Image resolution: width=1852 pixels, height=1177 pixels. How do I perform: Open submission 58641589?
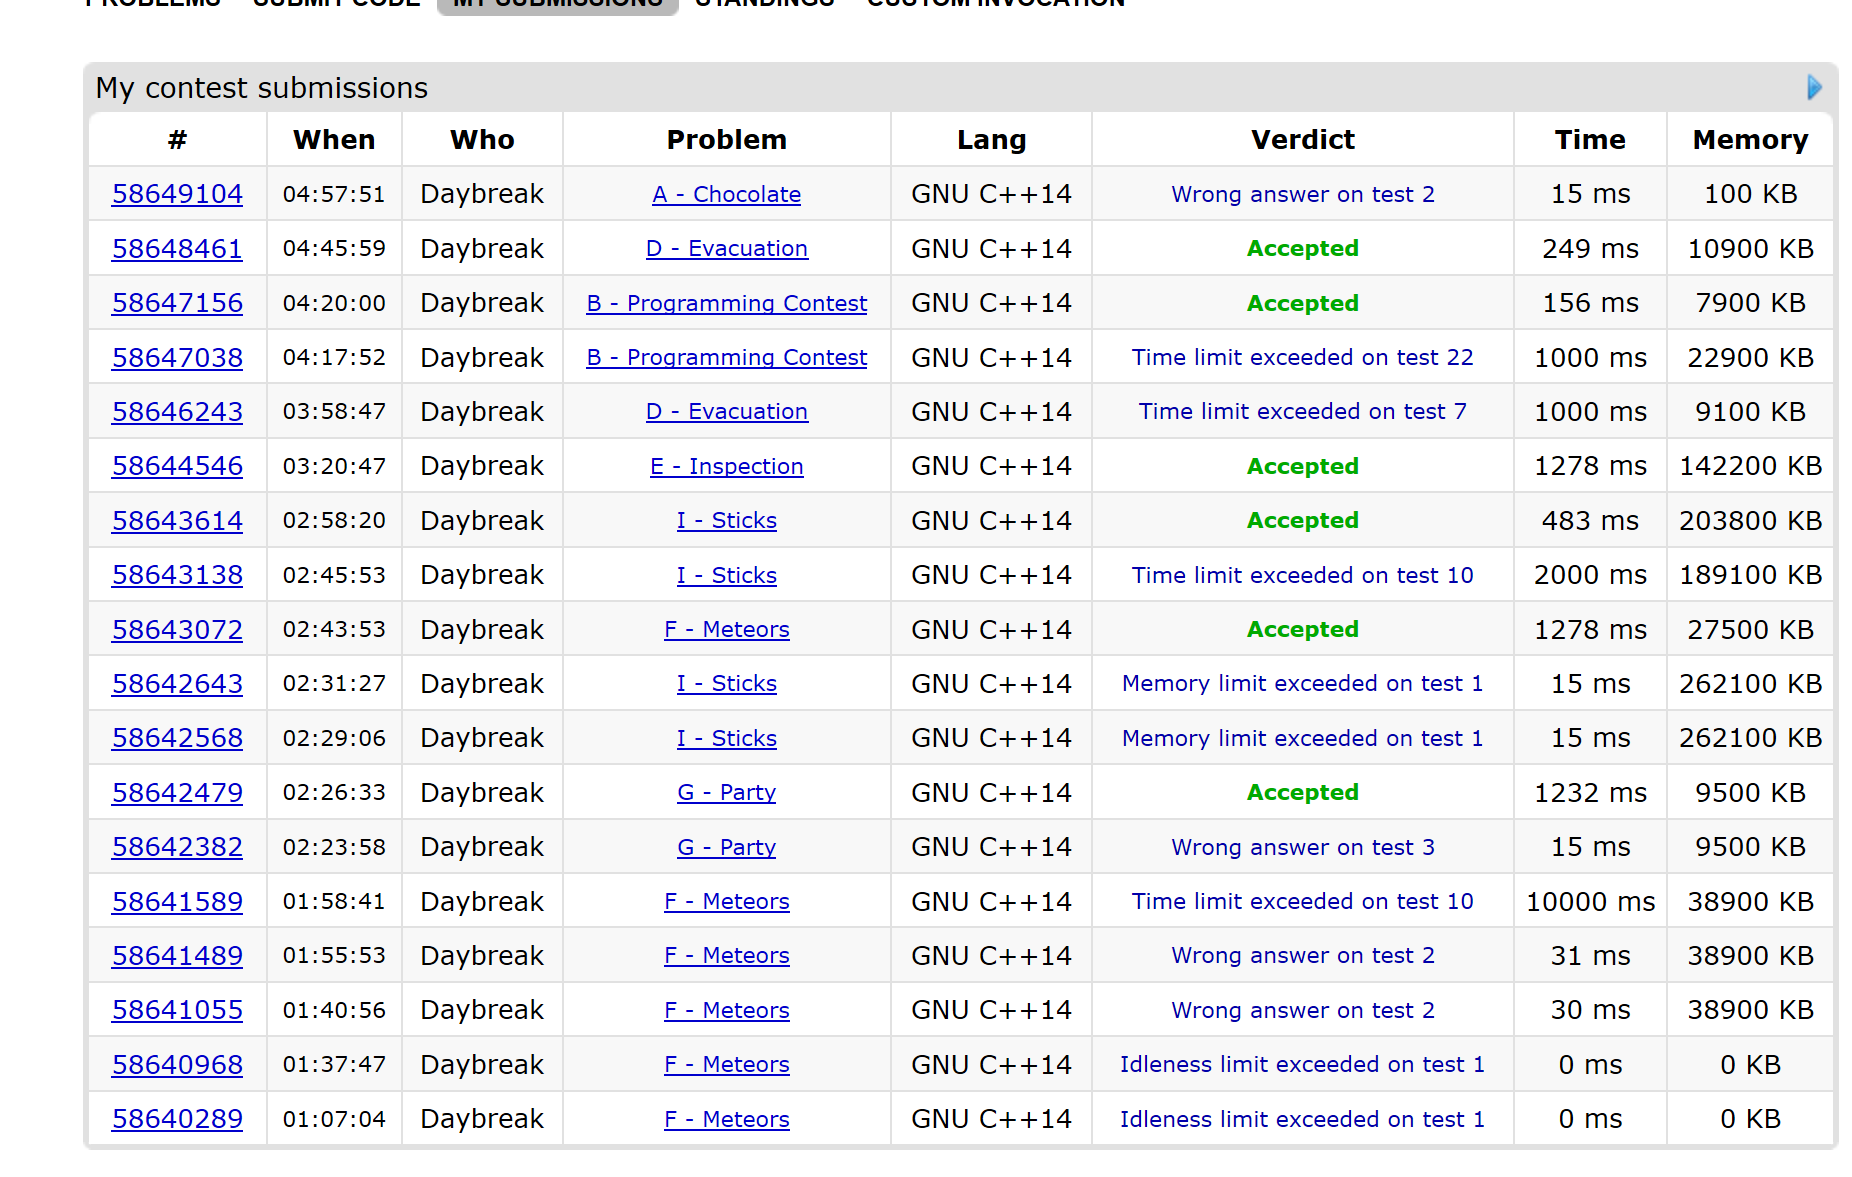177,901
